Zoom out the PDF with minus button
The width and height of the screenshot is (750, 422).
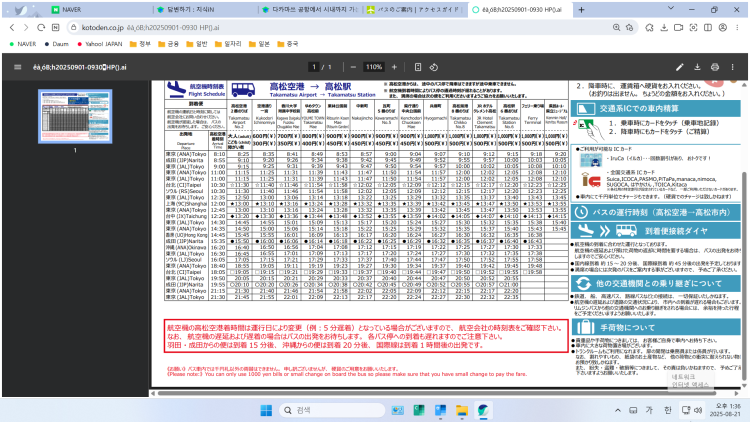pos(353,67)
